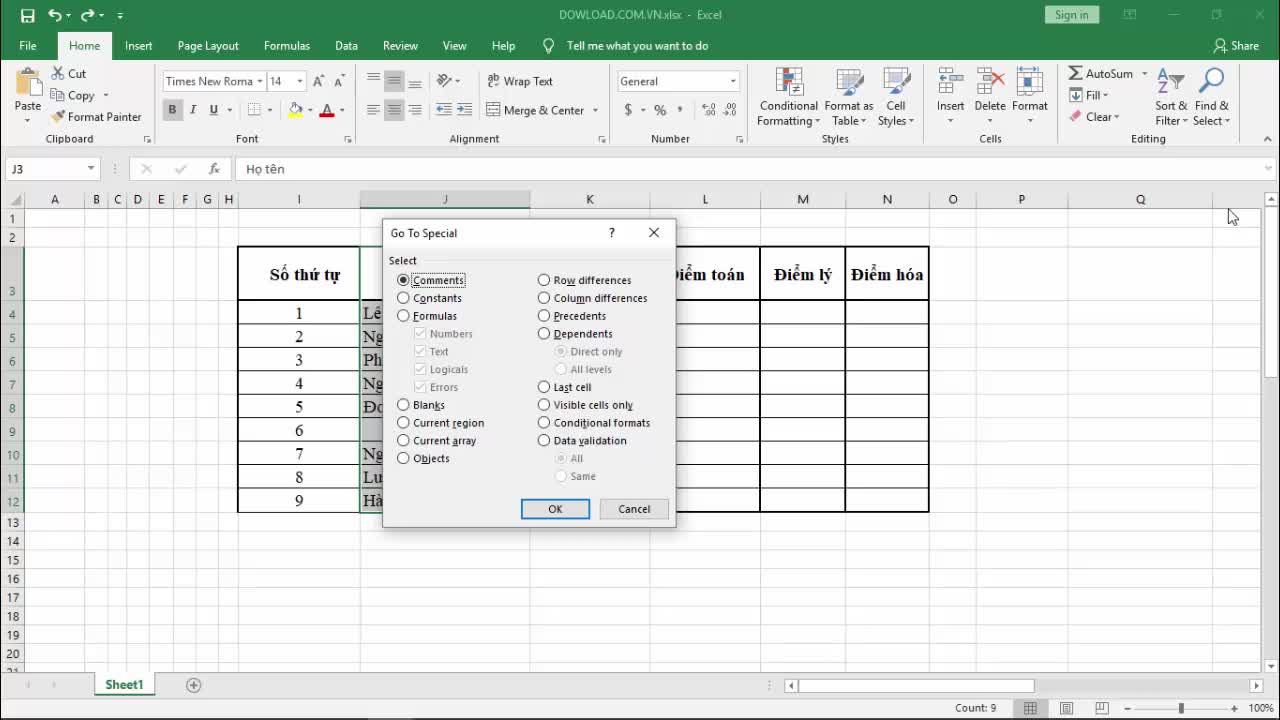1280x720 pixels.
Task: Select the Format Painter brush
Action: coord(58,117)
